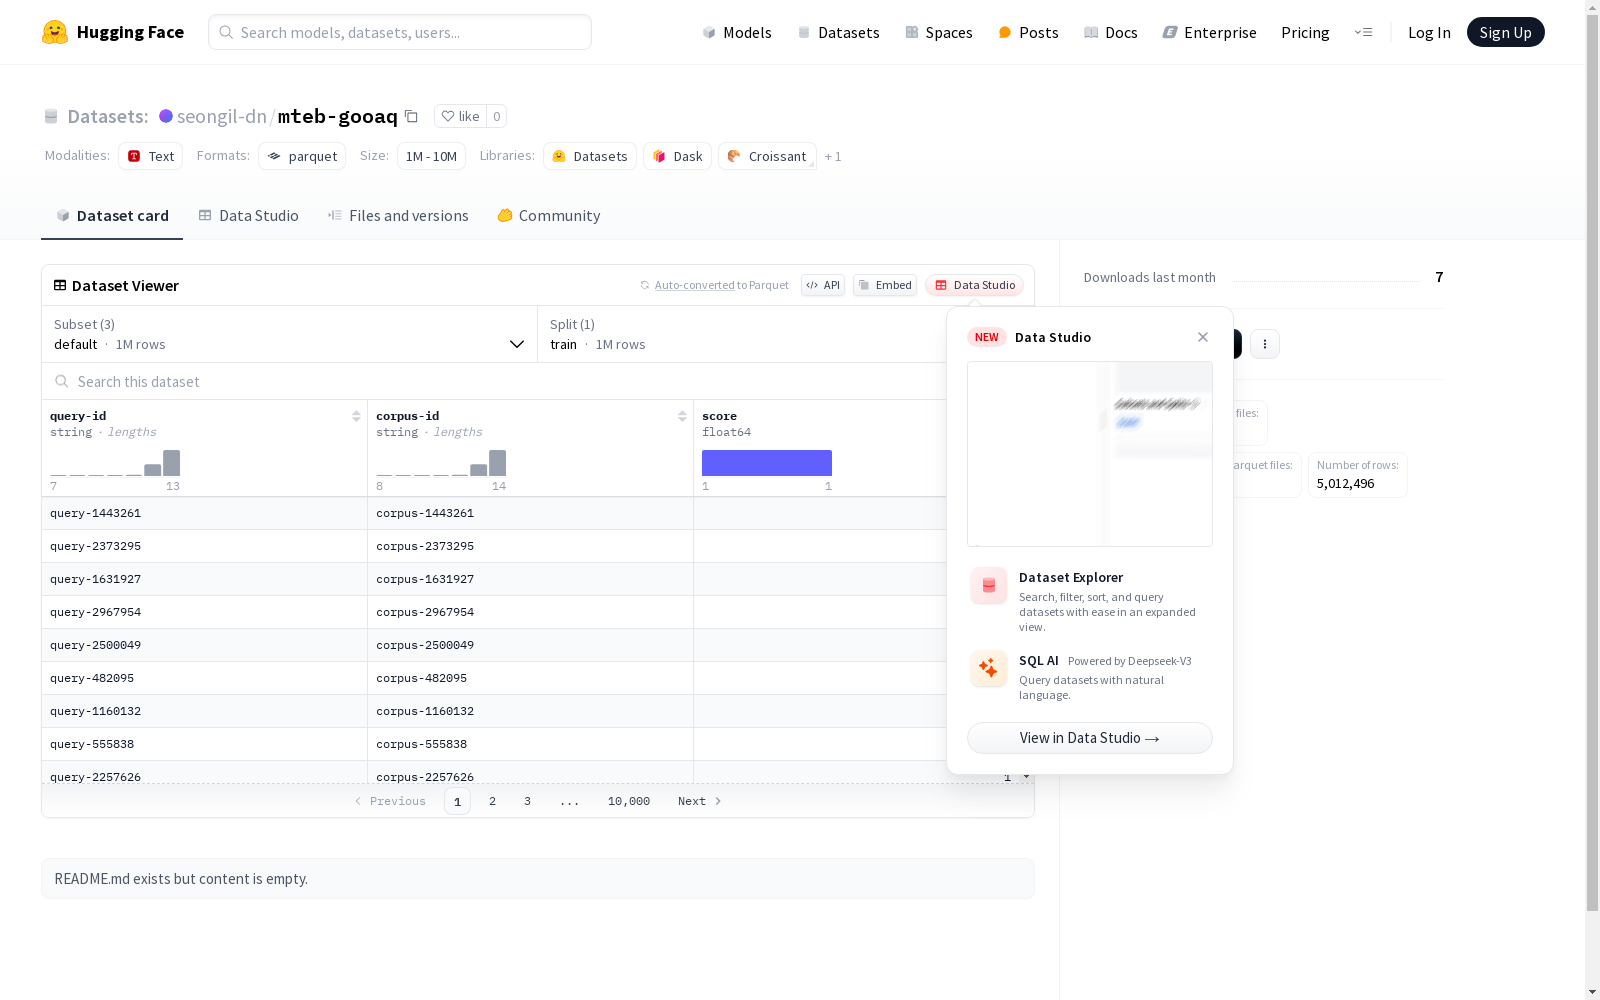Image resolution: width=1600 pixels, height=1000 pixels.
Task: Select cell query-1443261
Action: [204, 513]
